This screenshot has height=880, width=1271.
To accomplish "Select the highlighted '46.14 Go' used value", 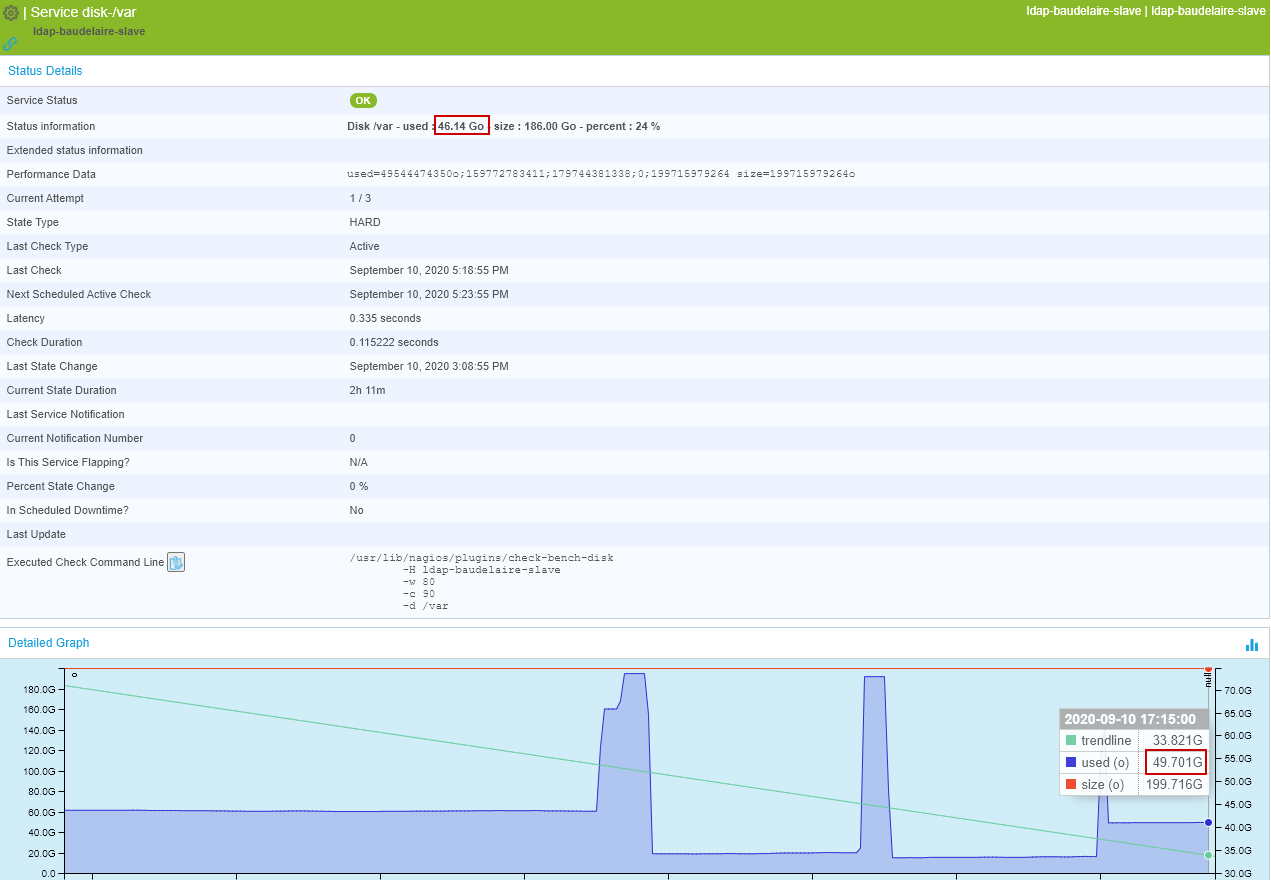I will 461,125.
